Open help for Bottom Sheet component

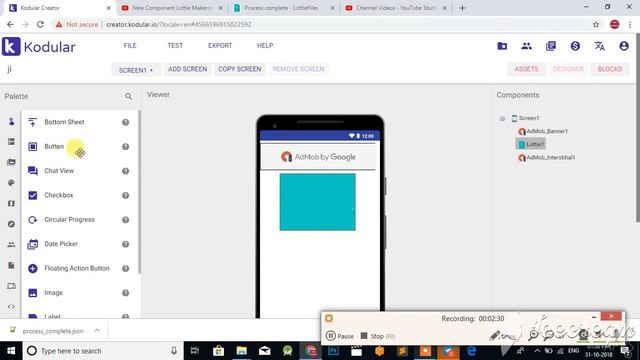(x=125, y=122)
